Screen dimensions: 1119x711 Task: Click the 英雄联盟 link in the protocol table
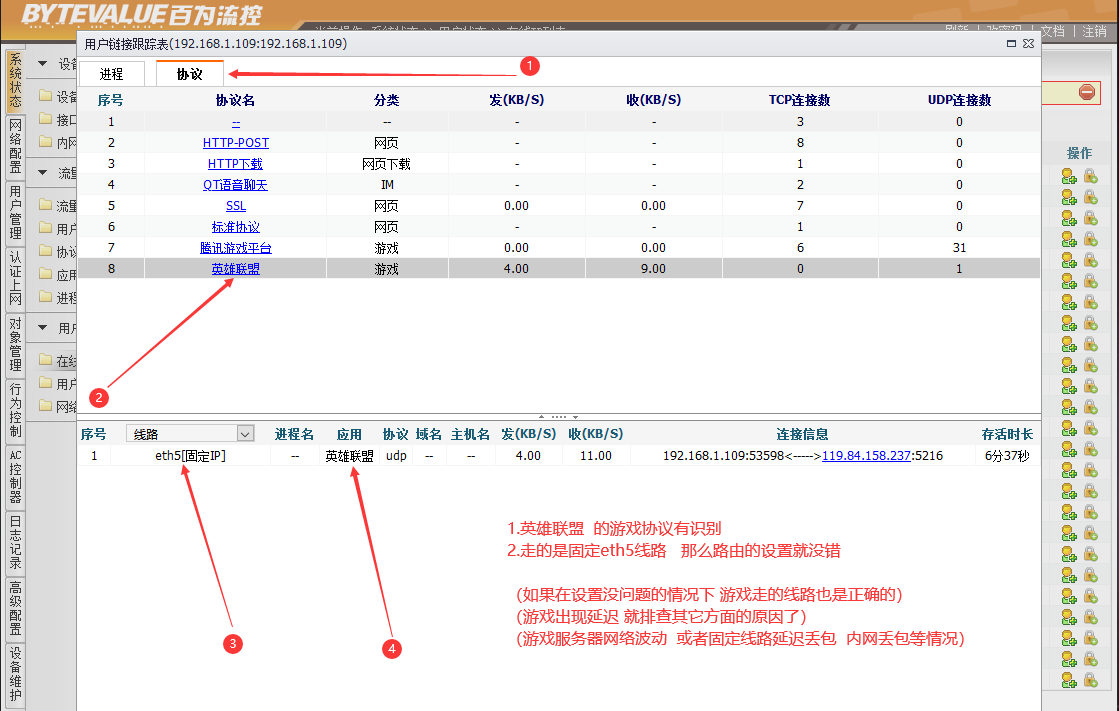[x=236, y=269]
